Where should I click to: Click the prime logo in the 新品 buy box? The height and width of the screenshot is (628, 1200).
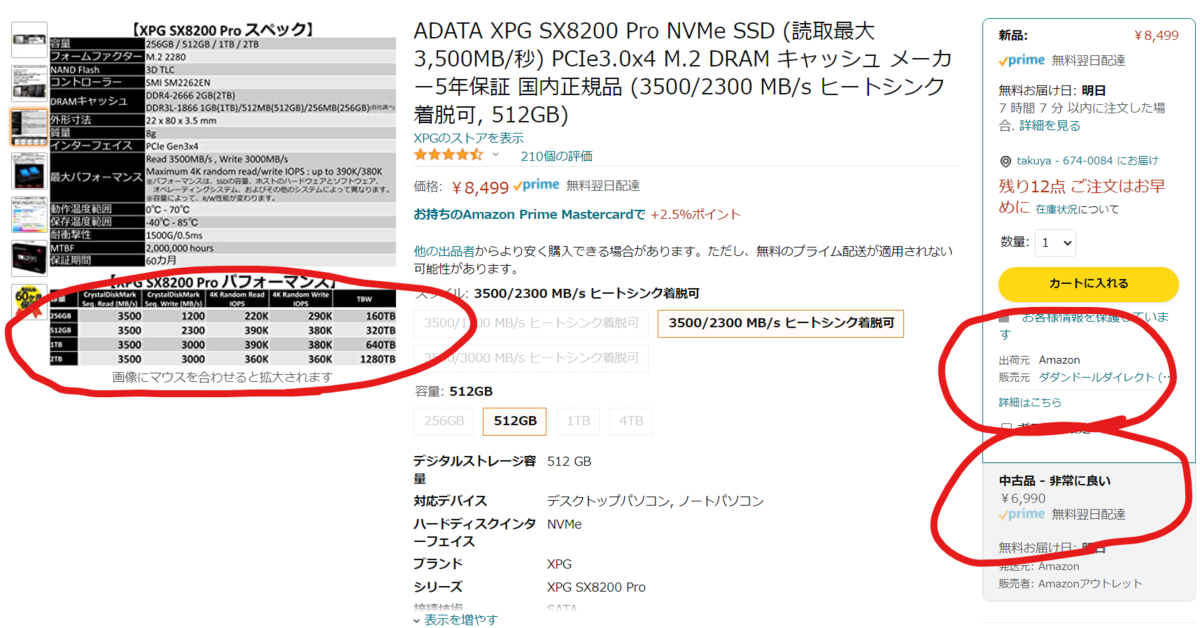(x=1022, y=60)
